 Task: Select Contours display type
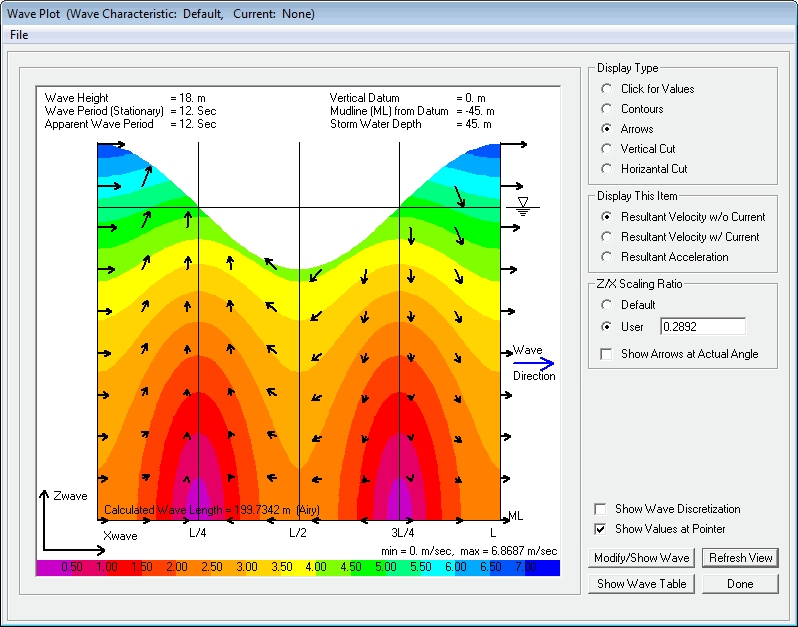[x=606, y=109]
